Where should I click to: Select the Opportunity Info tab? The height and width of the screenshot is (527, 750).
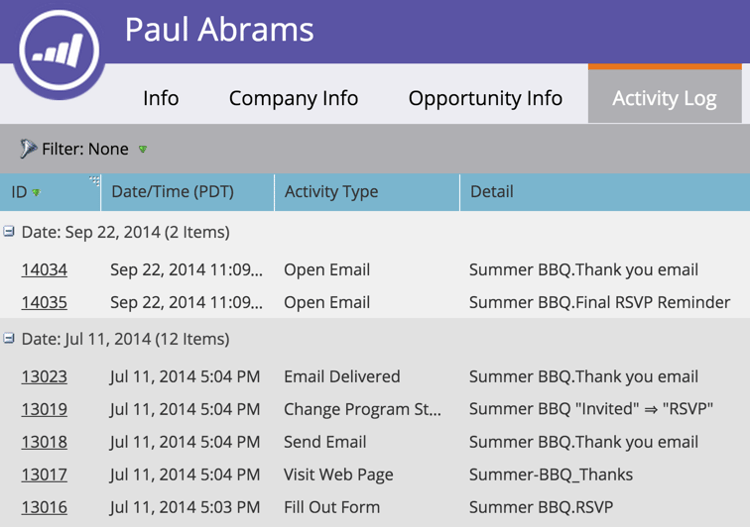pyautogui.click(x=485, y=99)
